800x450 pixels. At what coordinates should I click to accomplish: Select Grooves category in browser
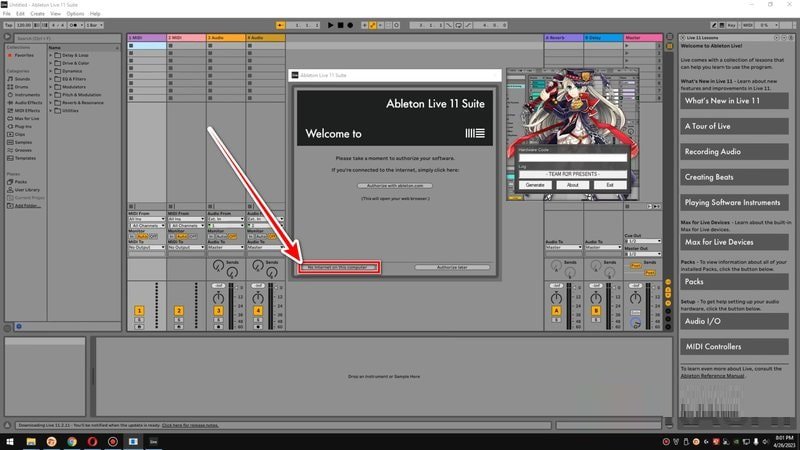tap(23, 150)
